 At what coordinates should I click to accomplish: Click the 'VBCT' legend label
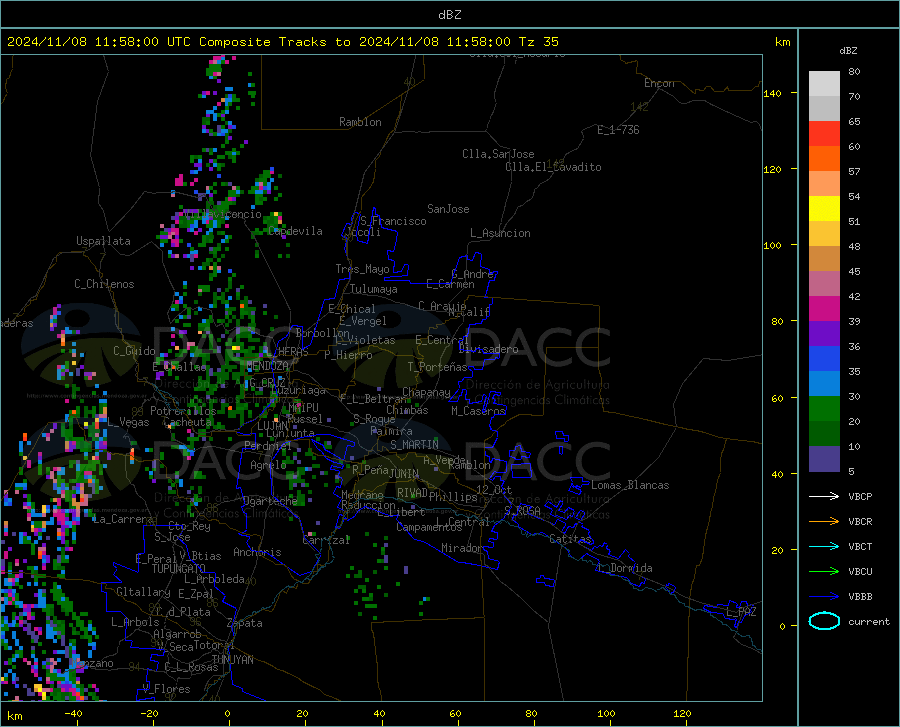point(860,547)
